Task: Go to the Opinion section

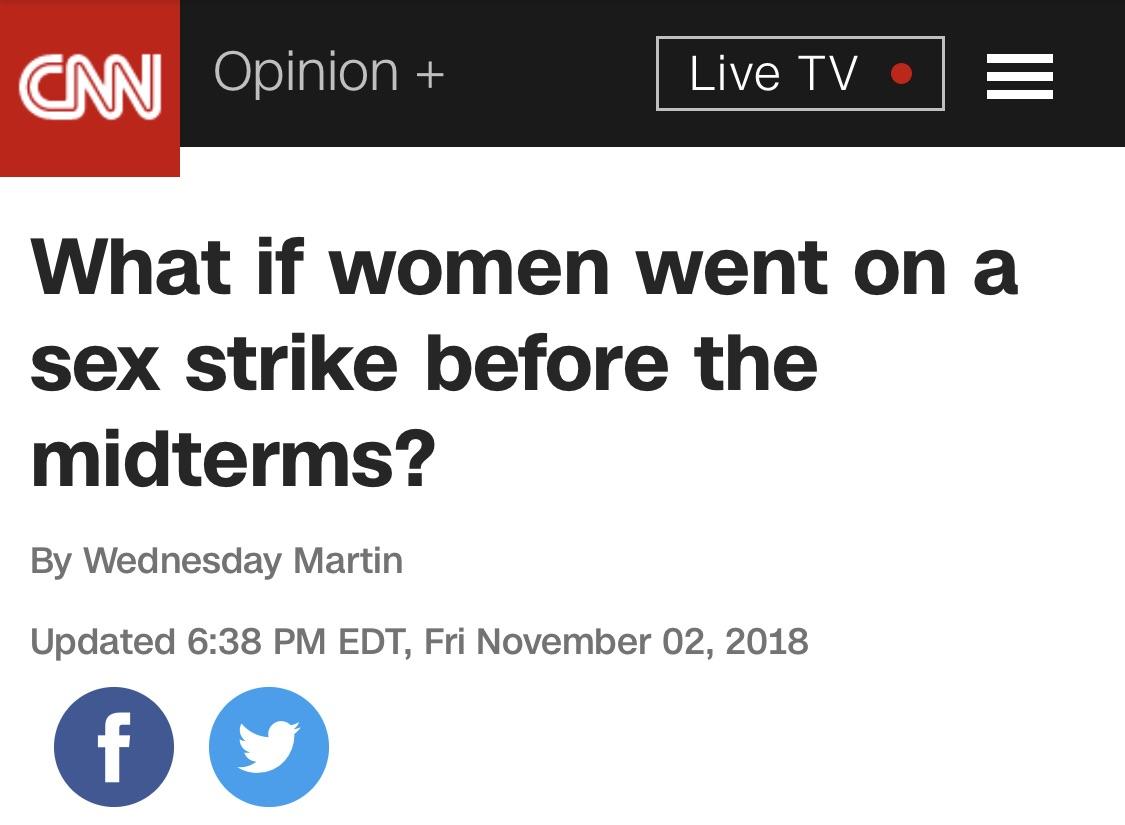Action: point(306,73)
